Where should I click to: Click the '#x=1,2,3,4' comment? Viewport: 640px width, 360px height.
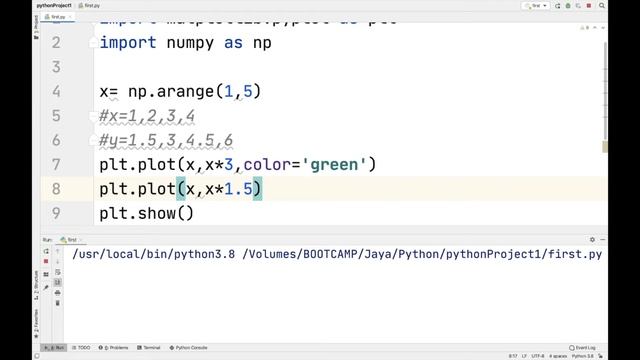coord(147,116)
